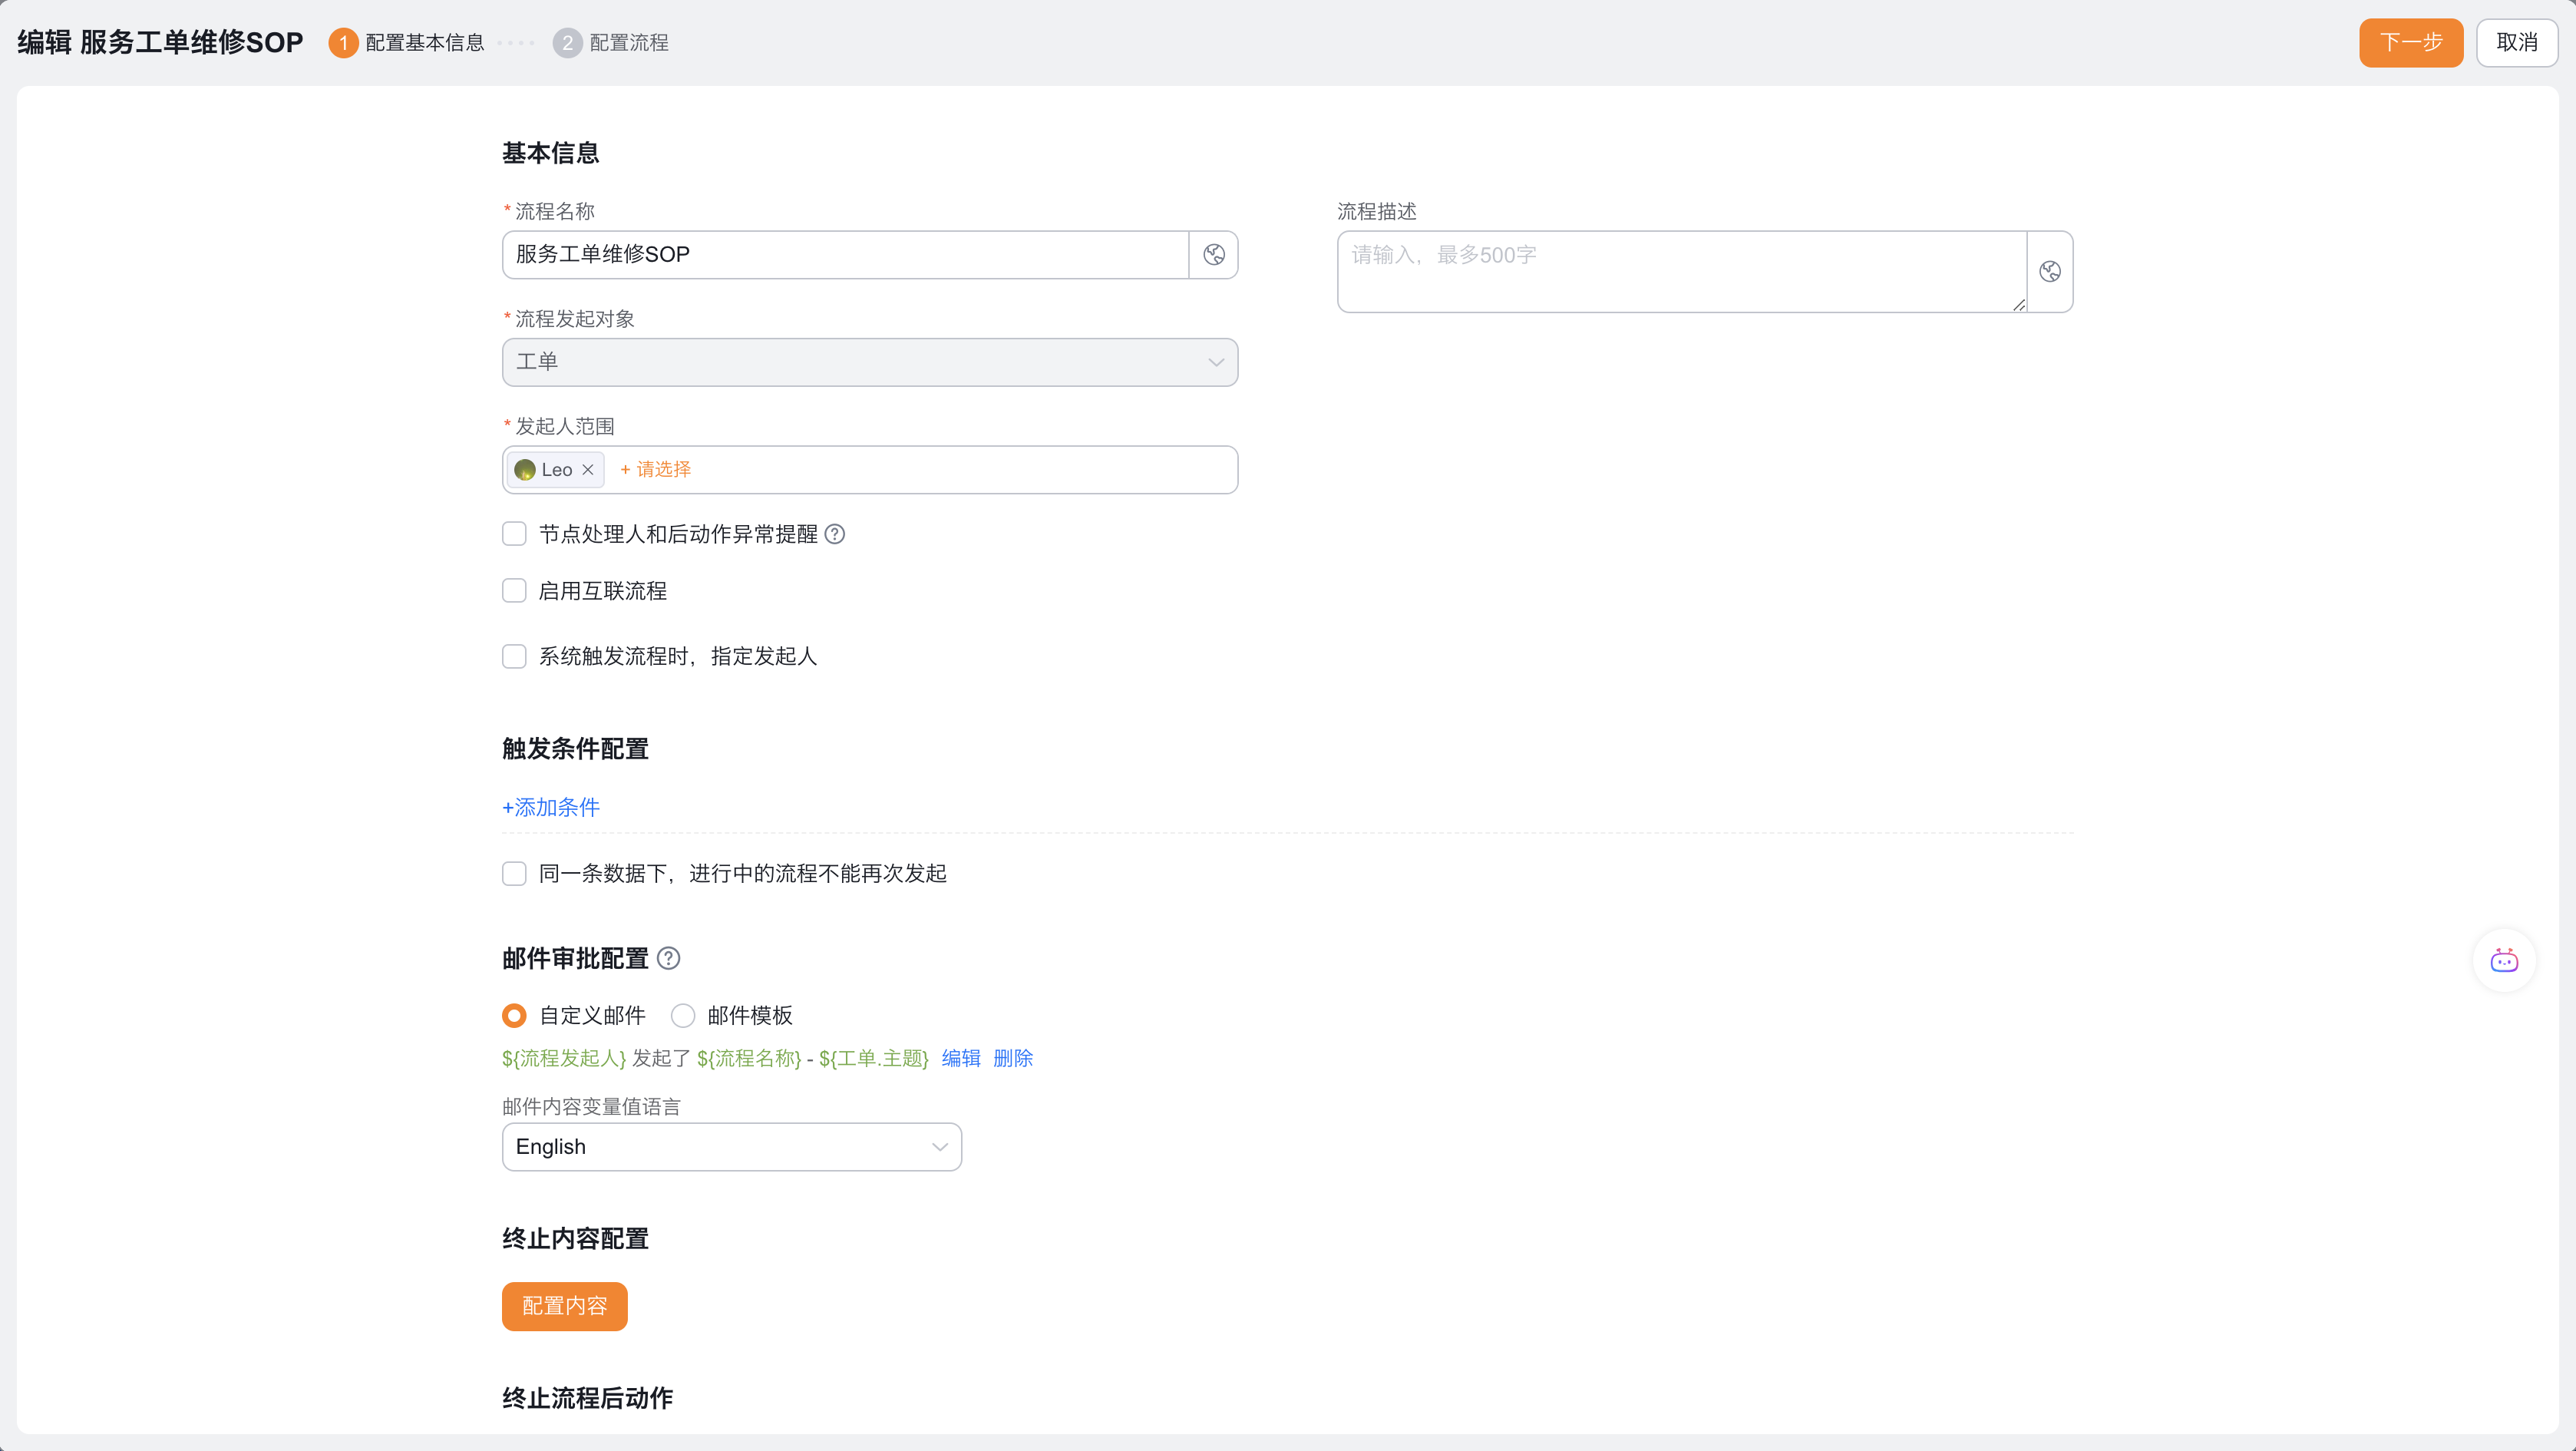Click 配置内容 button under 终止内容配置
This screenshot has height=1451, width=2576.
click(564, 1306)
